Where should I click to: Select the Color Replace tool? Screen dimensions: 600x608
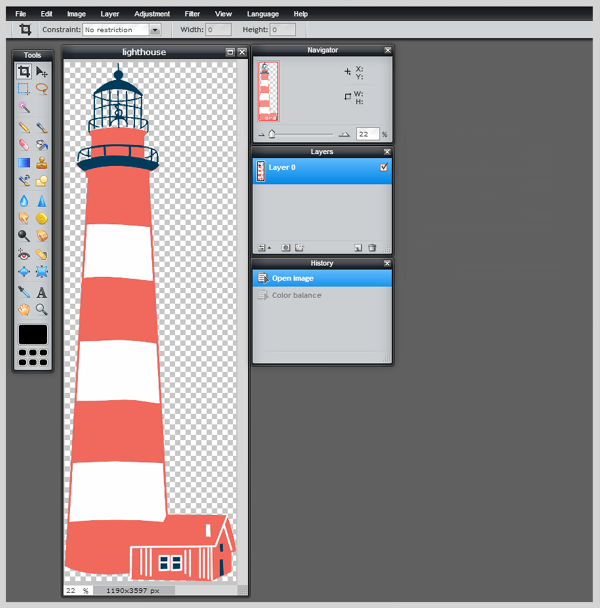point(24,181)
